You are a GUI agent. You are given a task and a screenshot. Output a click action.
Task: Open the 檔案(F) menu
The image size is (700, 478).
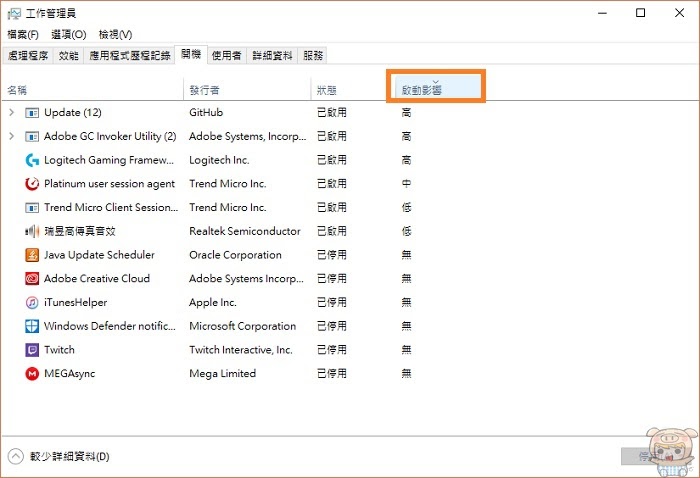[23, 34]
